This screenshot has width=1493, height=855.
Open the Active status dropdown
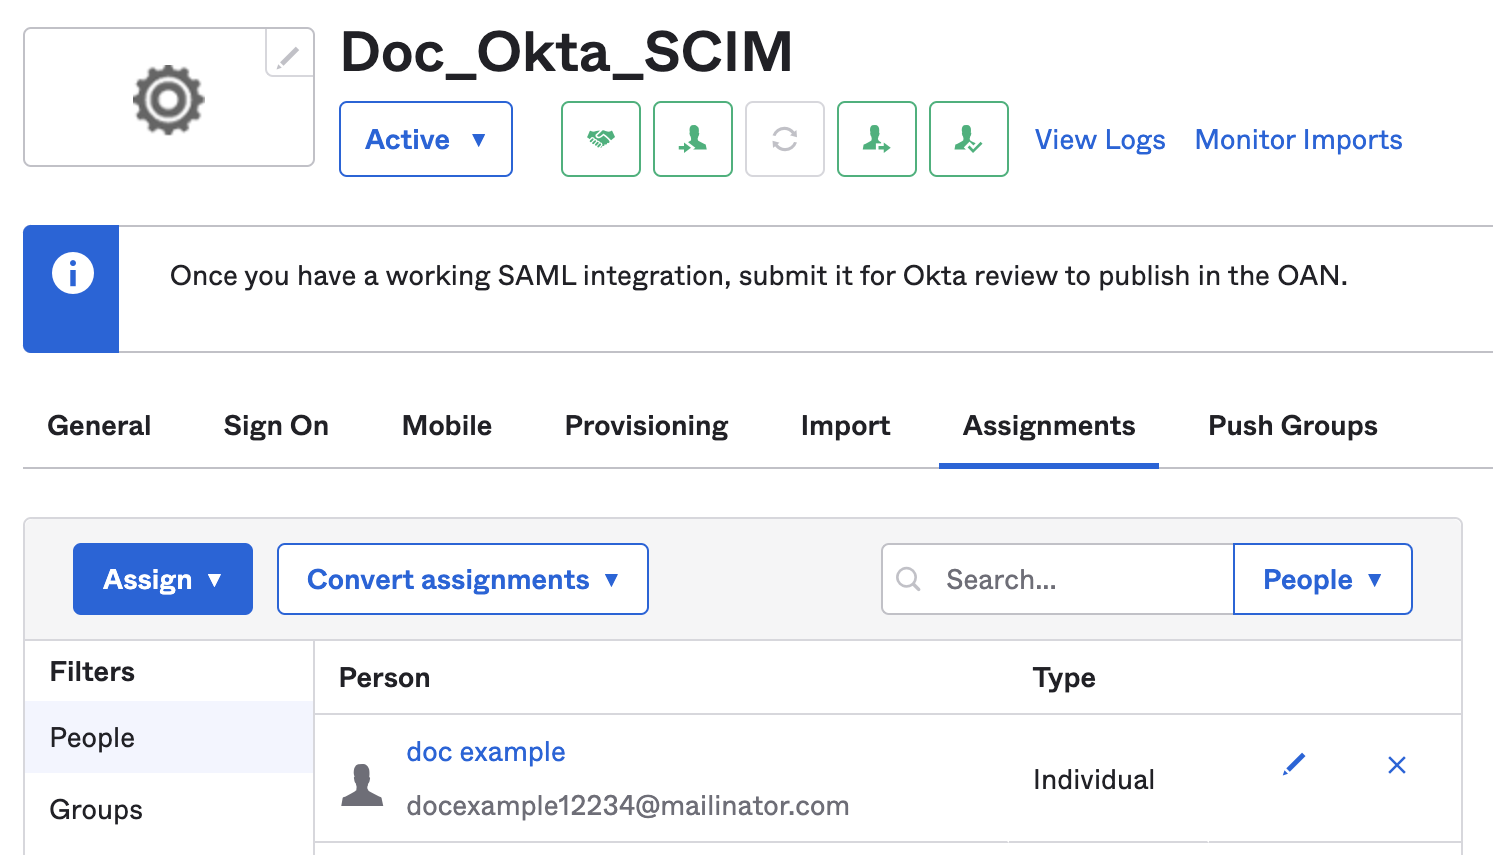click(425, 139)
